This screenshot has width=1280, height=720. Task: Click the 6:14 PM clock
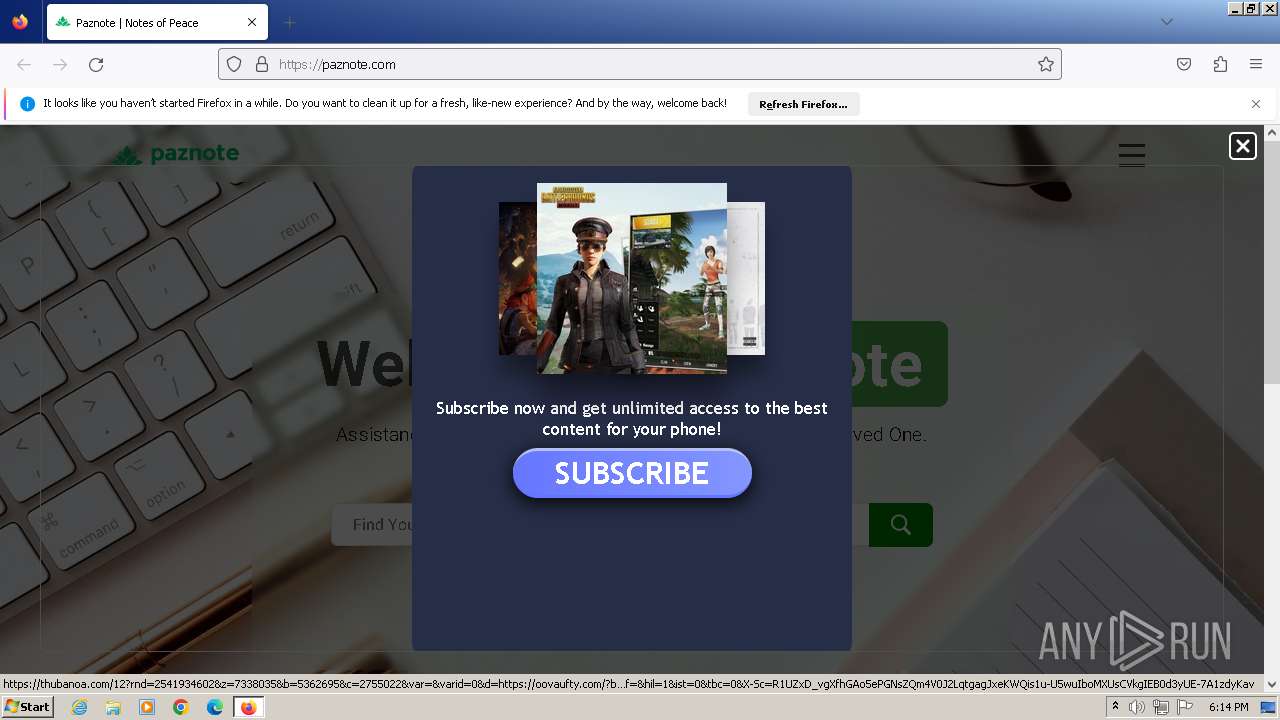tap(1228, 707)
